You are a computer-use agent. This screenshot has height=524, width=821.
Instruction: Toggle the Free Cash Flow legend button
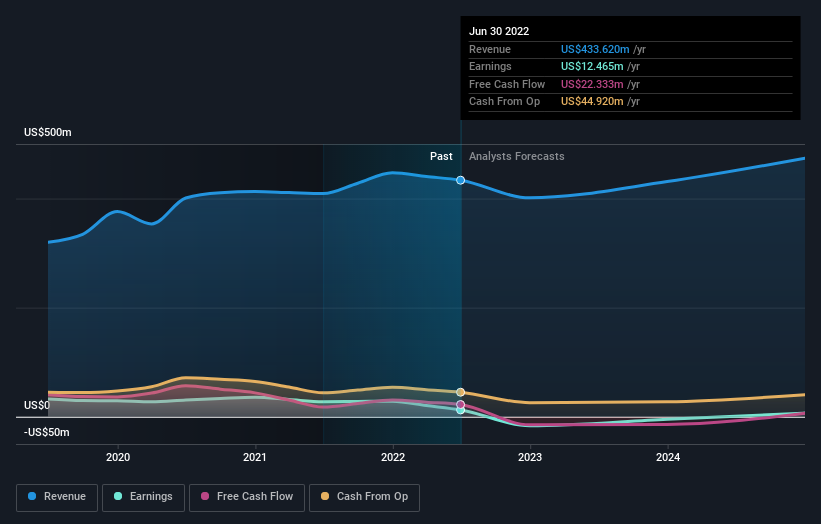click(x=247, y=497)
